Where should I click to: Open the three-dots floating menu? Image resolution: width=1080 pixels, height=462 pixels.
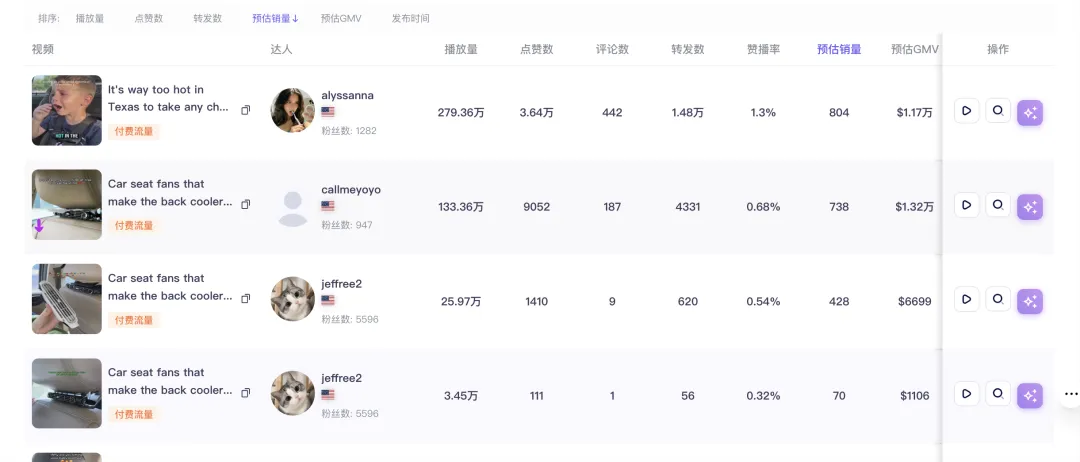point(1070,394)
